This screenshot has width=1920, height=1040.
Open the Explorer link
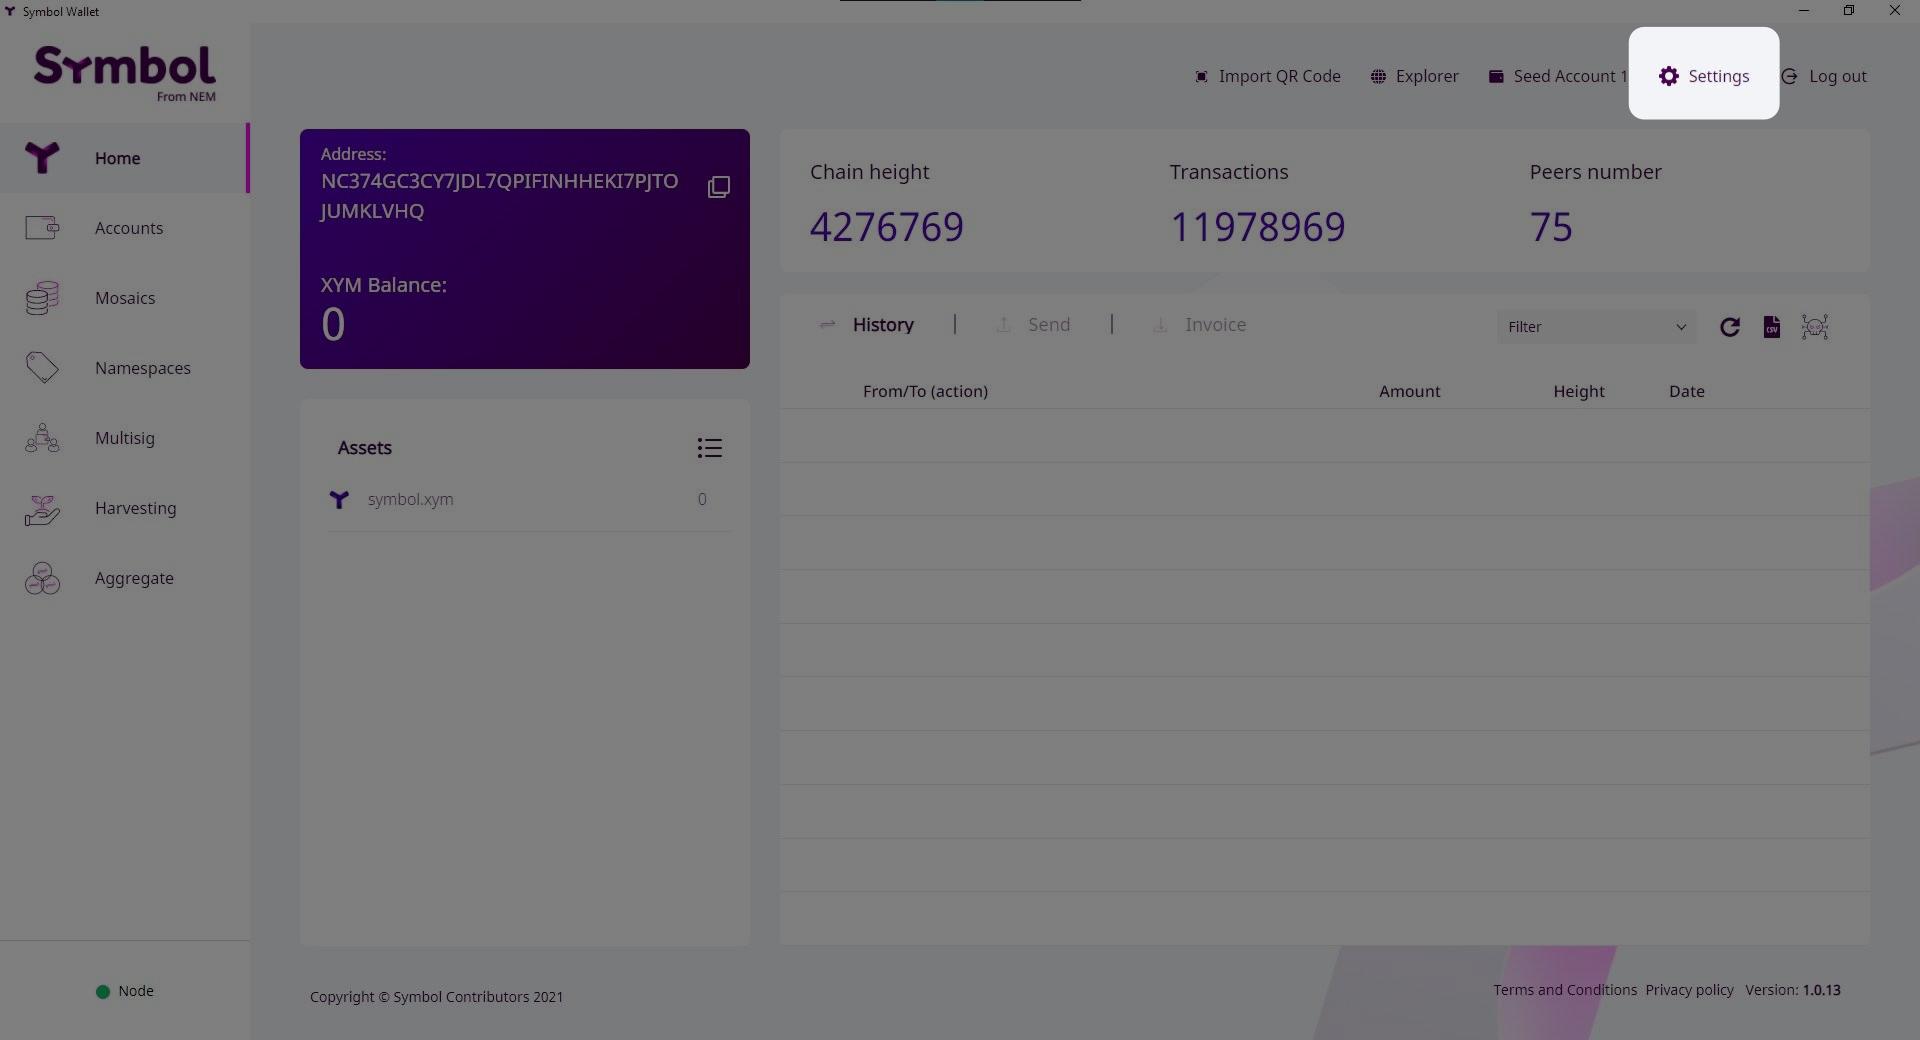click(x=1414, y=76)
